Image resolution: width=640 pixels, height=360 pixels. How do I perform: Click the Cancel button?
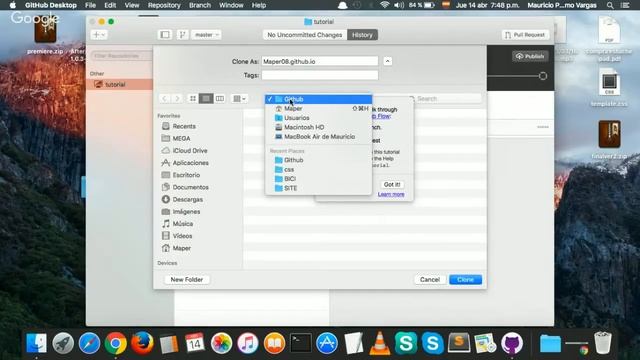click(x=430, y=280)
